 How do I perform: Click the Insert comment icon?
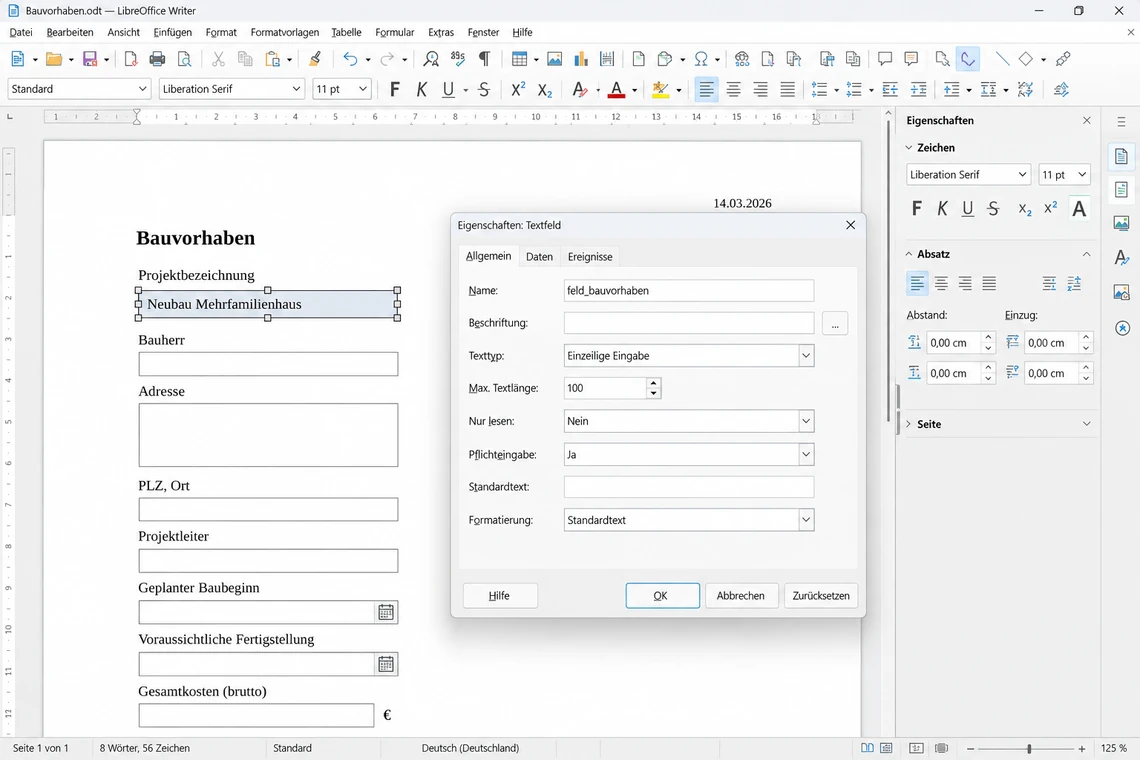point(885,59)
